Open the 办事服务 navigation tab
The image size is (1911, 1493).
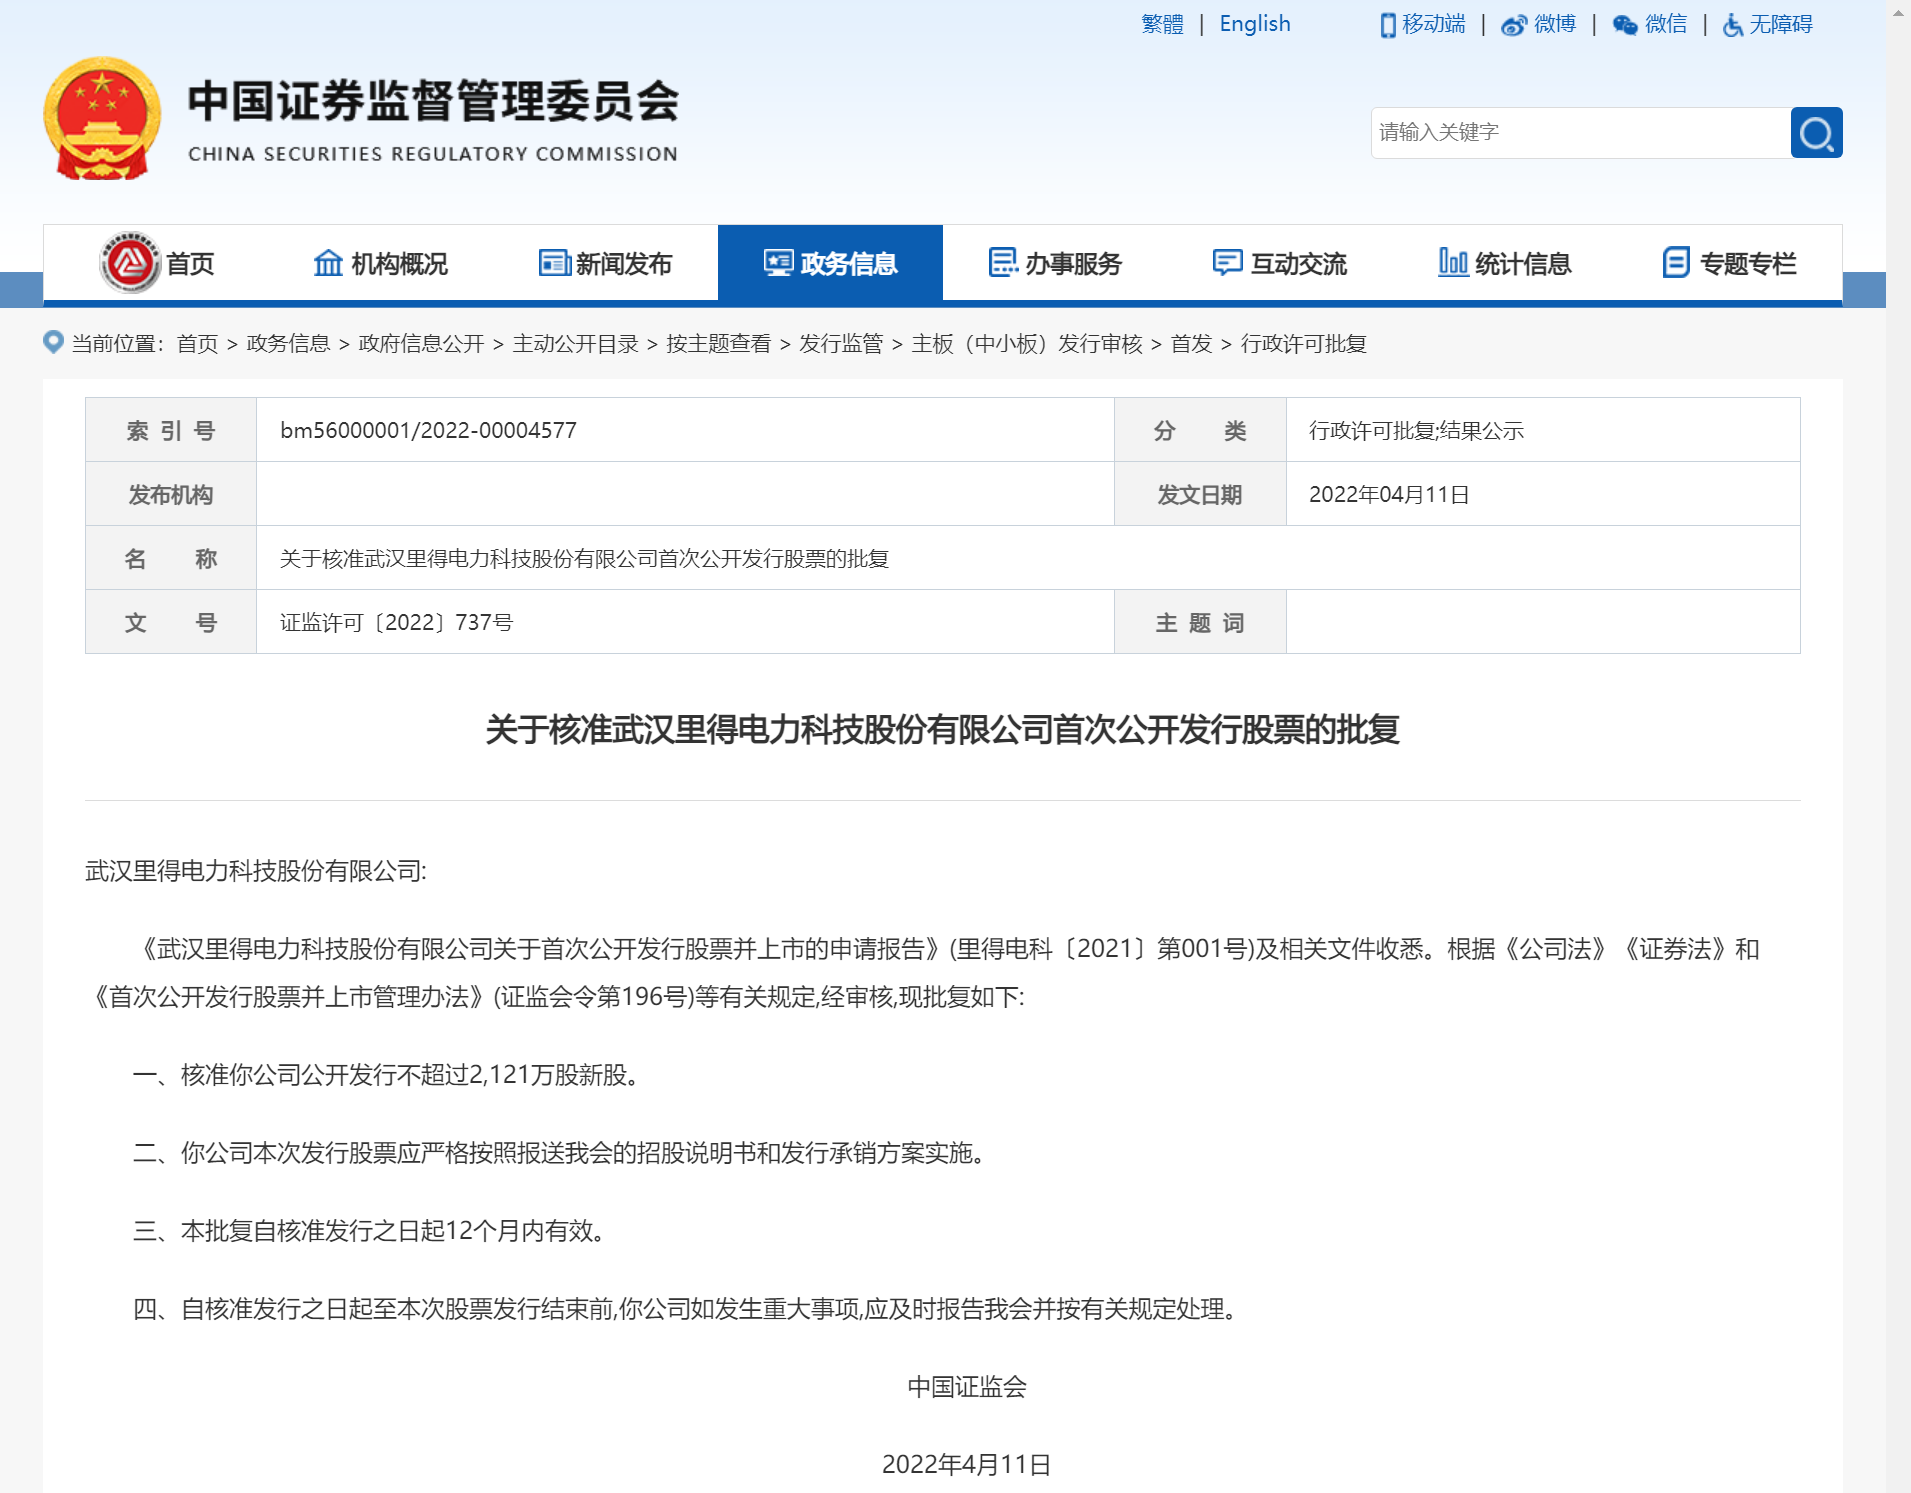point(1055,263)
